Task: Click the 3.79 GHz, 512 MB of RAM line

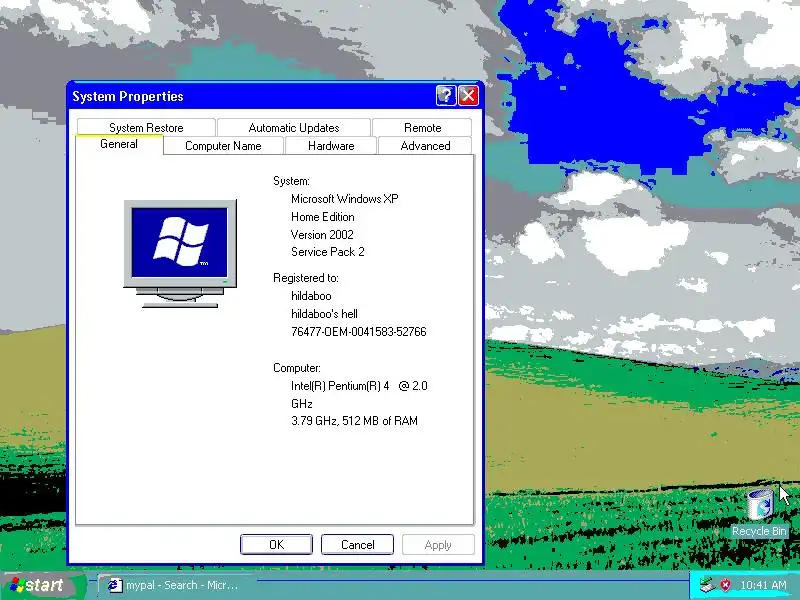Action: [354, 421]
